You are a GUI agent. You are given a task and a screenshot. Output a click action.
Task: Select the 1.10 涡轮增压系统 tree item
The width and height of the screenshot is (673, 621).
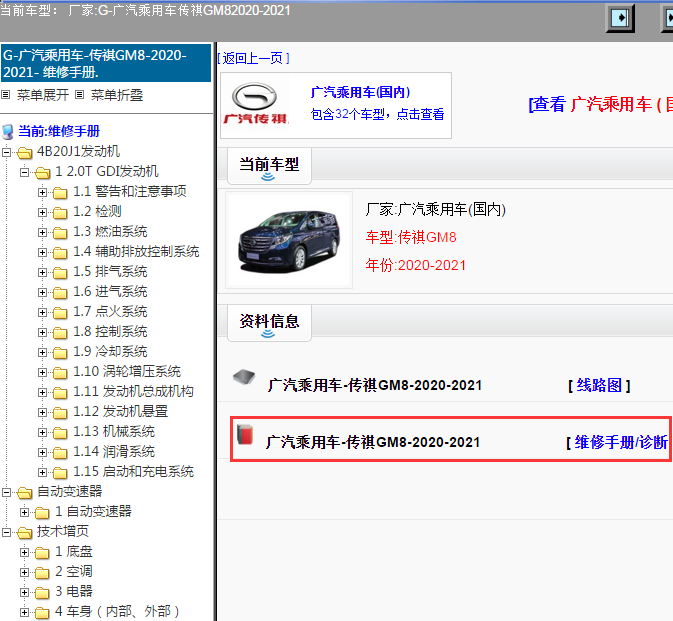(x=127, y=371)
